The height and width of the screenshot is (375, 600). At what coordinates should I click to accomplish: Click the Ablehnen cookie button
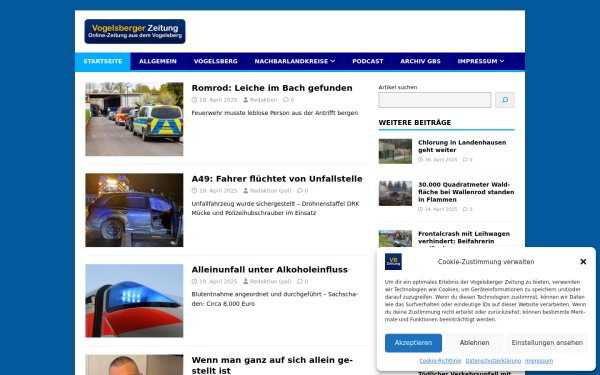click(x=474, y=343)
